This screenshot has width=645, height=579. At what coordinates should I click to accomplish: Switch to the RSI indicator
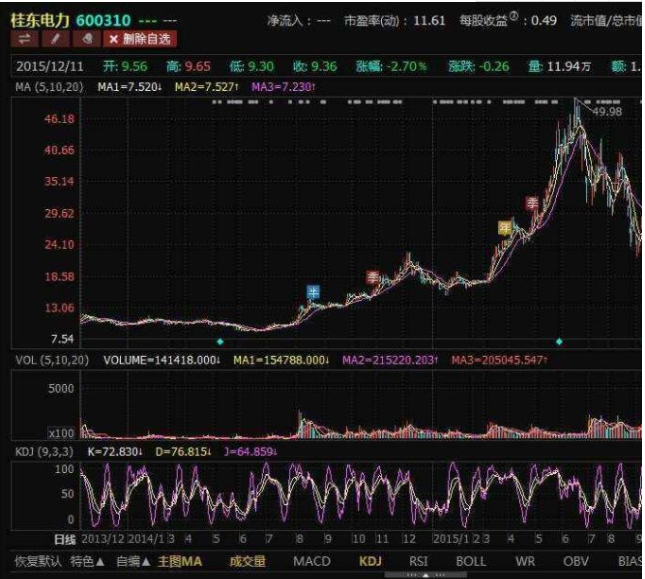418,561
